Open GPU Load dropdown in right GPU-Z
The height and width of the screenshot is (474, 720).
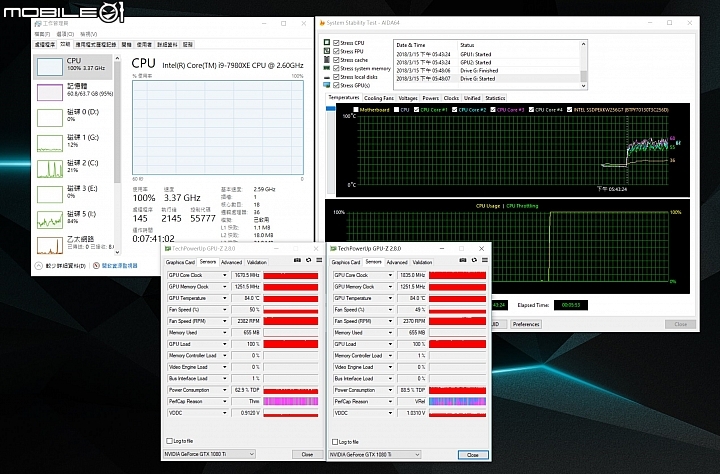[x=390, y=344]
